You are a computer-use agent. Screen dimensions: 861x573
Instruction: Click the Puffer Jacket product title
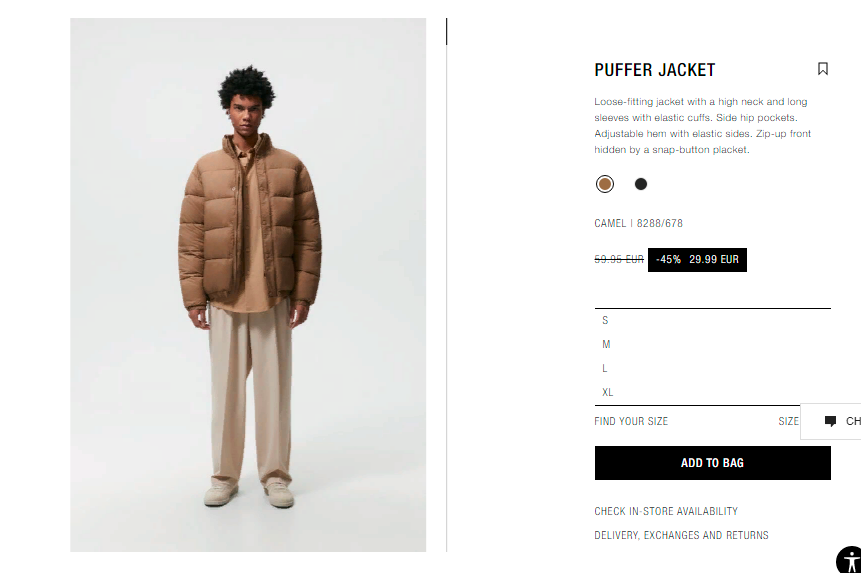(x=655, y=70)
